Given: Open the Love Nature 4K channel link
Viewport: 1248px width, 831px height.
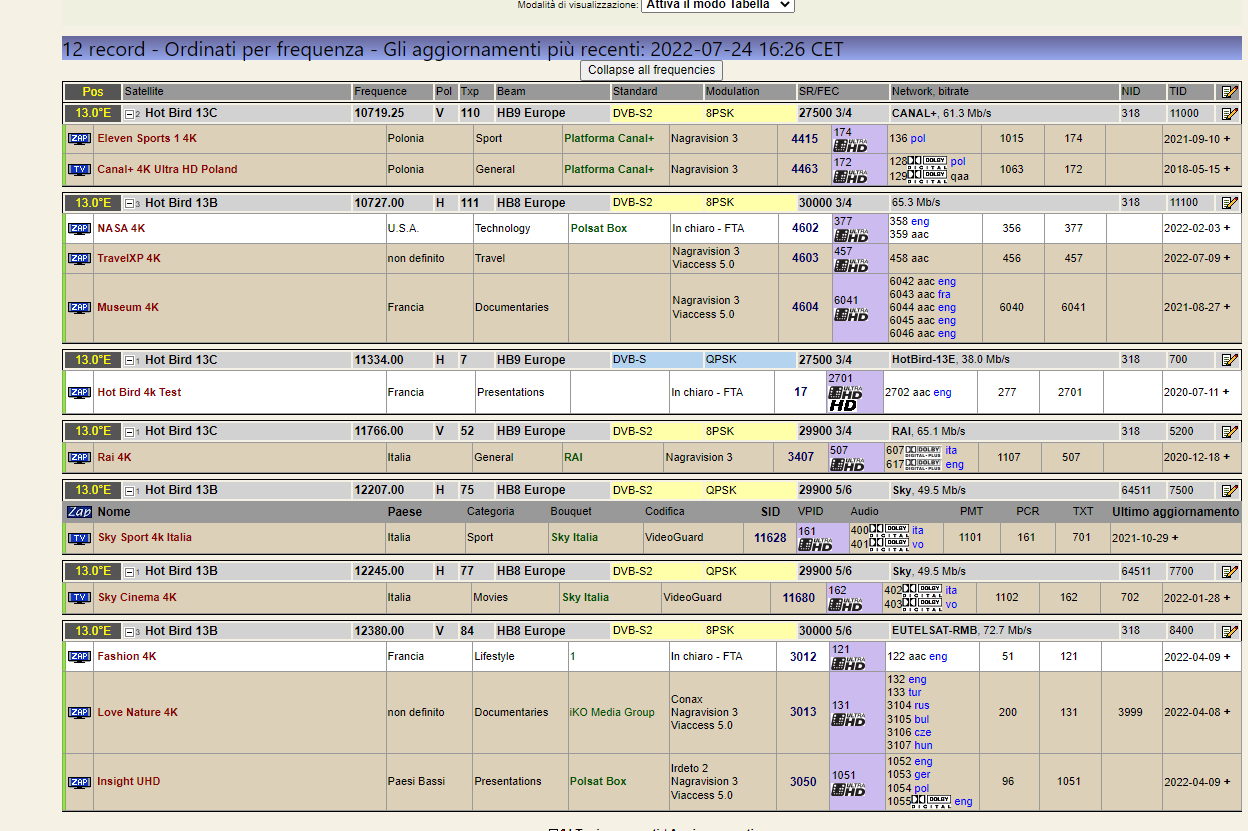Looking at the screenshot, I should 137,713.
